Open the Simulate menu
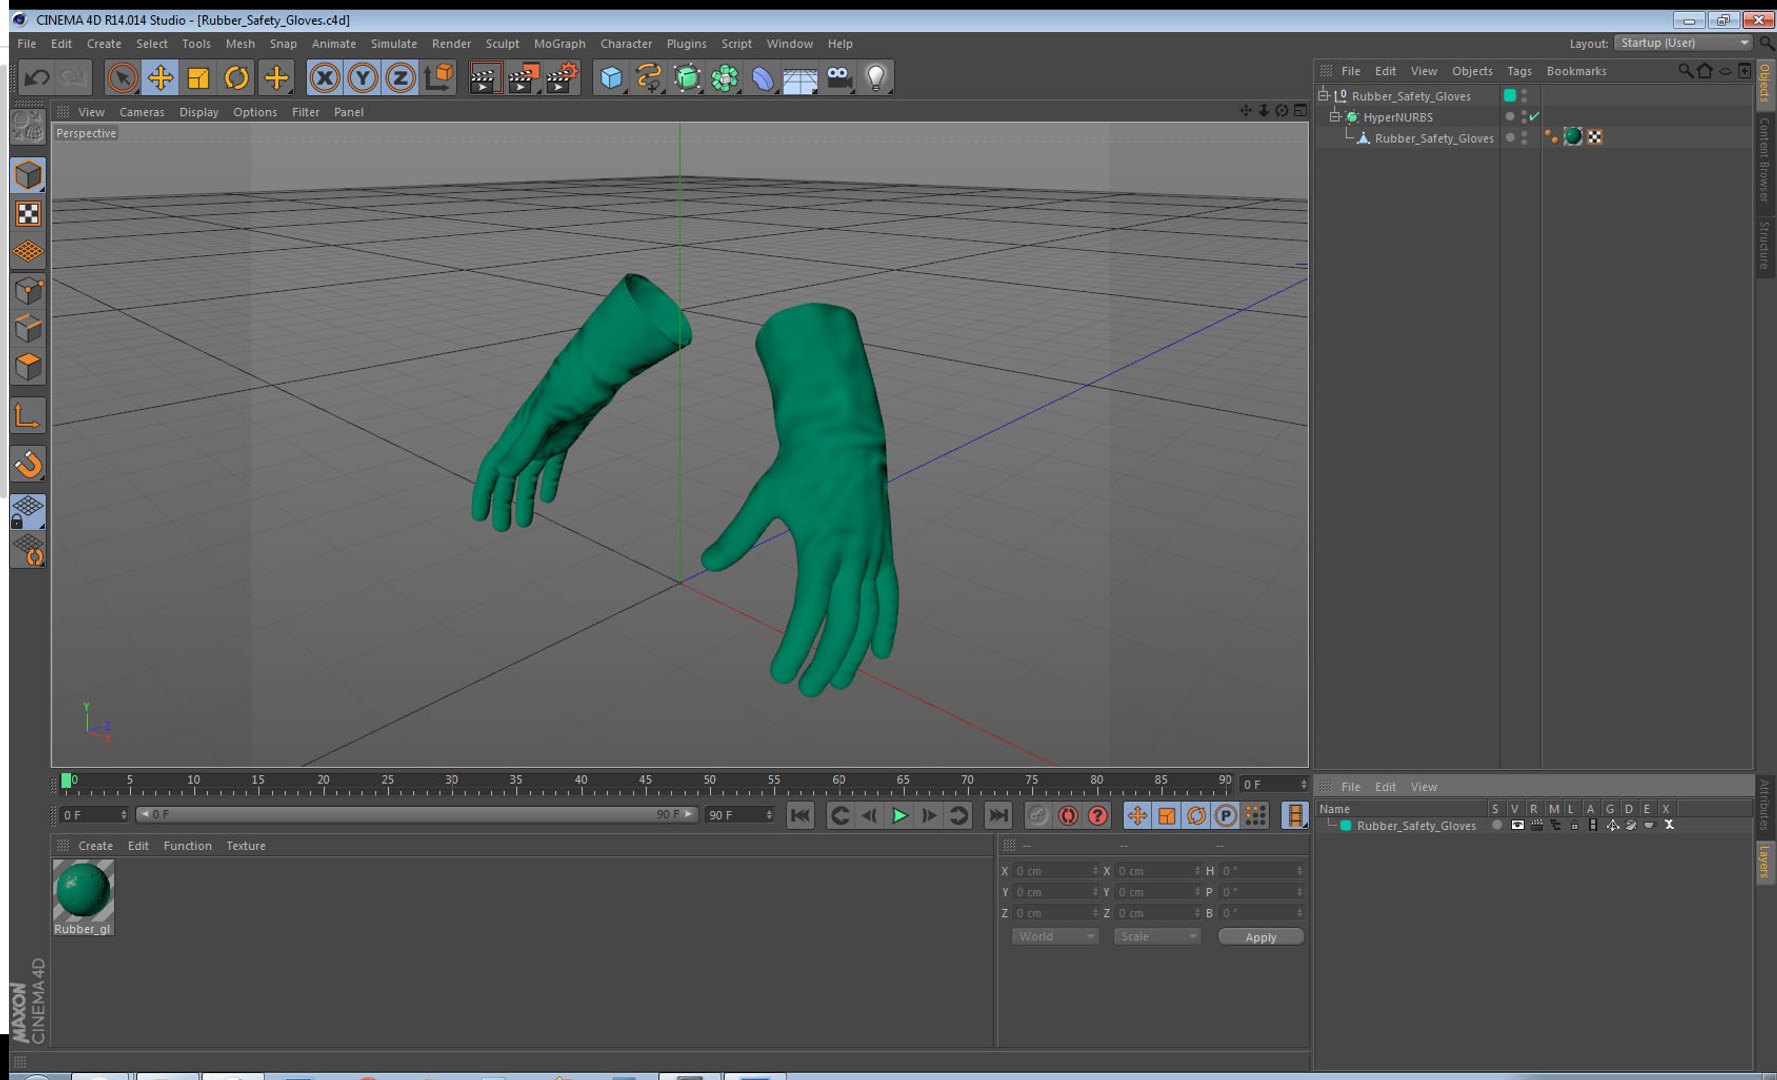The image size is (1777, 1080). click(x=393, y=44)
